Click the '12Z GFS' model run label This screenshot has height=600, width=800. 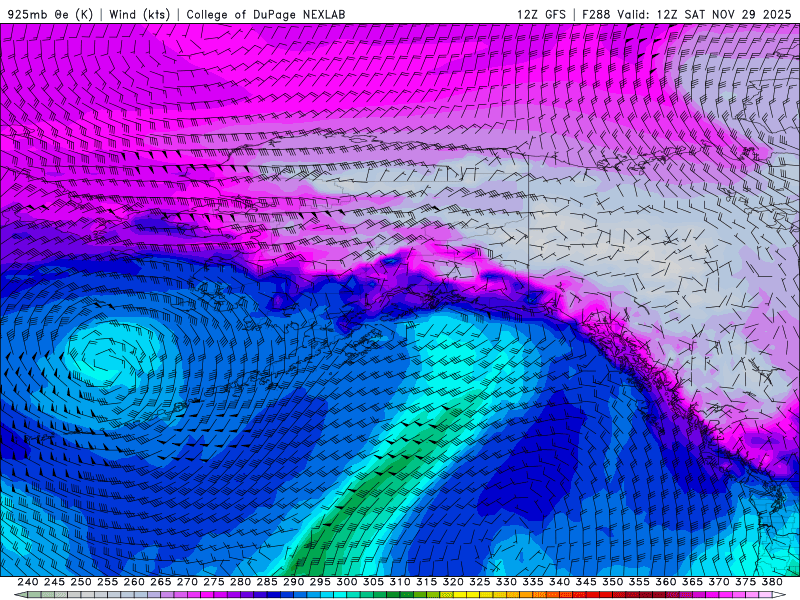[541, 14]
